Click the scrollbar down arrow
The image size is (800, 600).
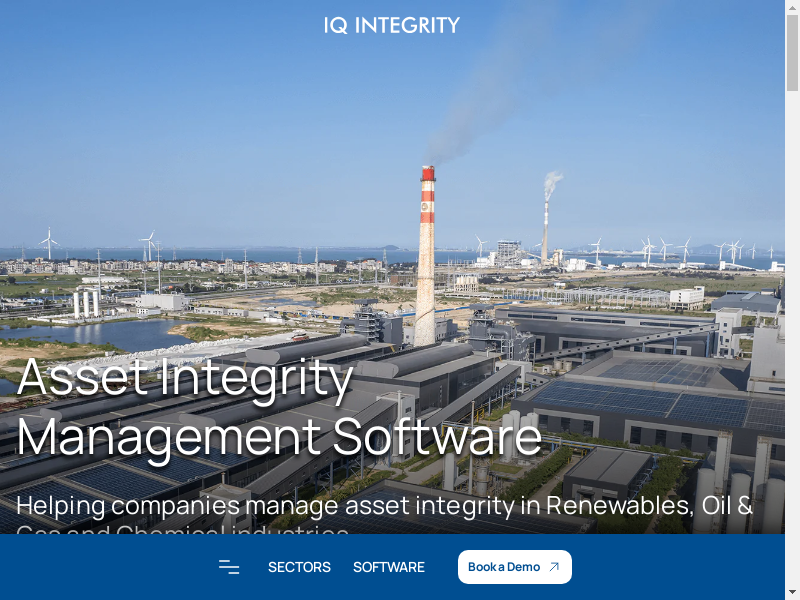coord(792,593)
